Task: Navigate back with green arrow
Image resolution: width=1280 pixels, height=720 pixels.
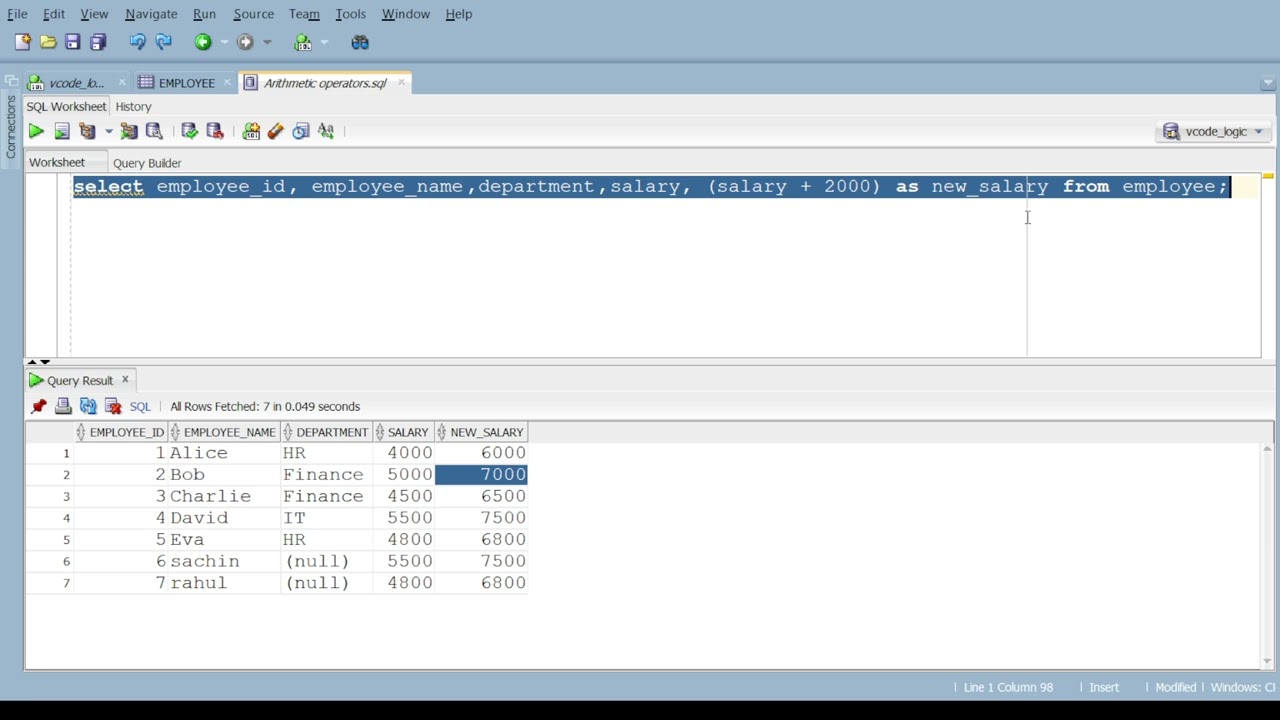Action: 203,42
